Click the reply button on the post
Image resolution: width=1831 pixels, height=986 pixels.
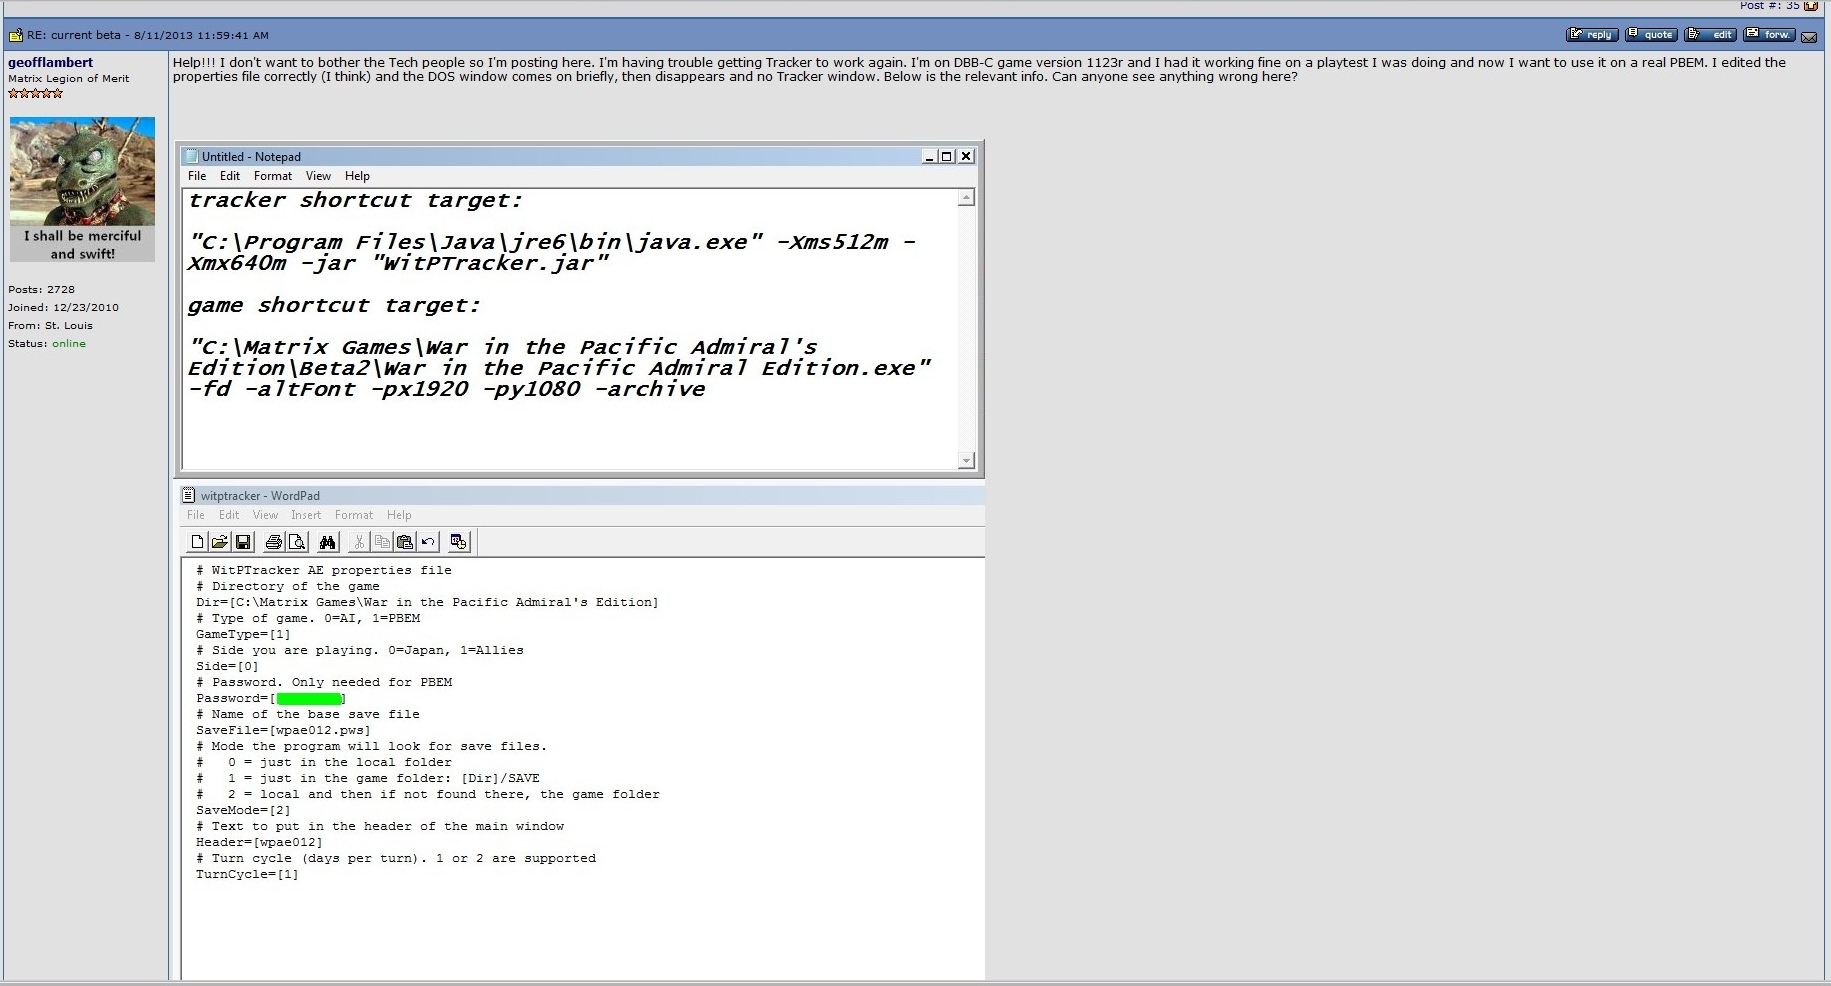(x=1592, y=34)
